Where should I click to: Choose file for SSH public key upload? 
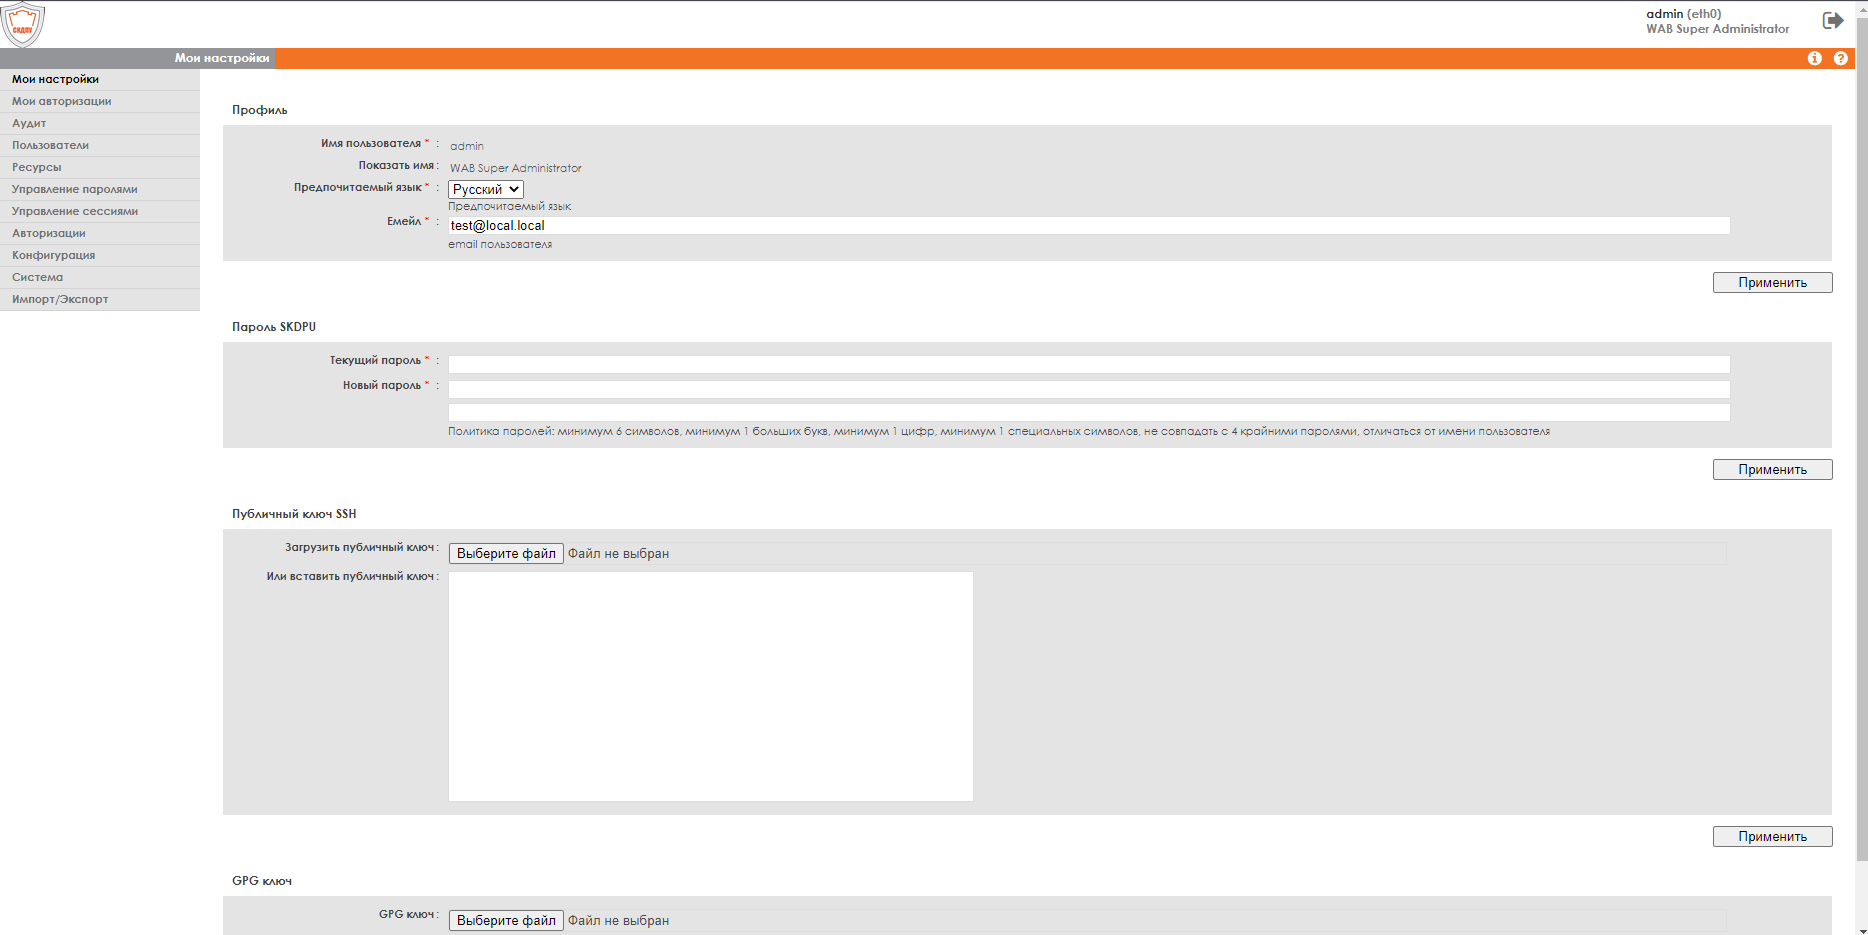tap(506, 554)
